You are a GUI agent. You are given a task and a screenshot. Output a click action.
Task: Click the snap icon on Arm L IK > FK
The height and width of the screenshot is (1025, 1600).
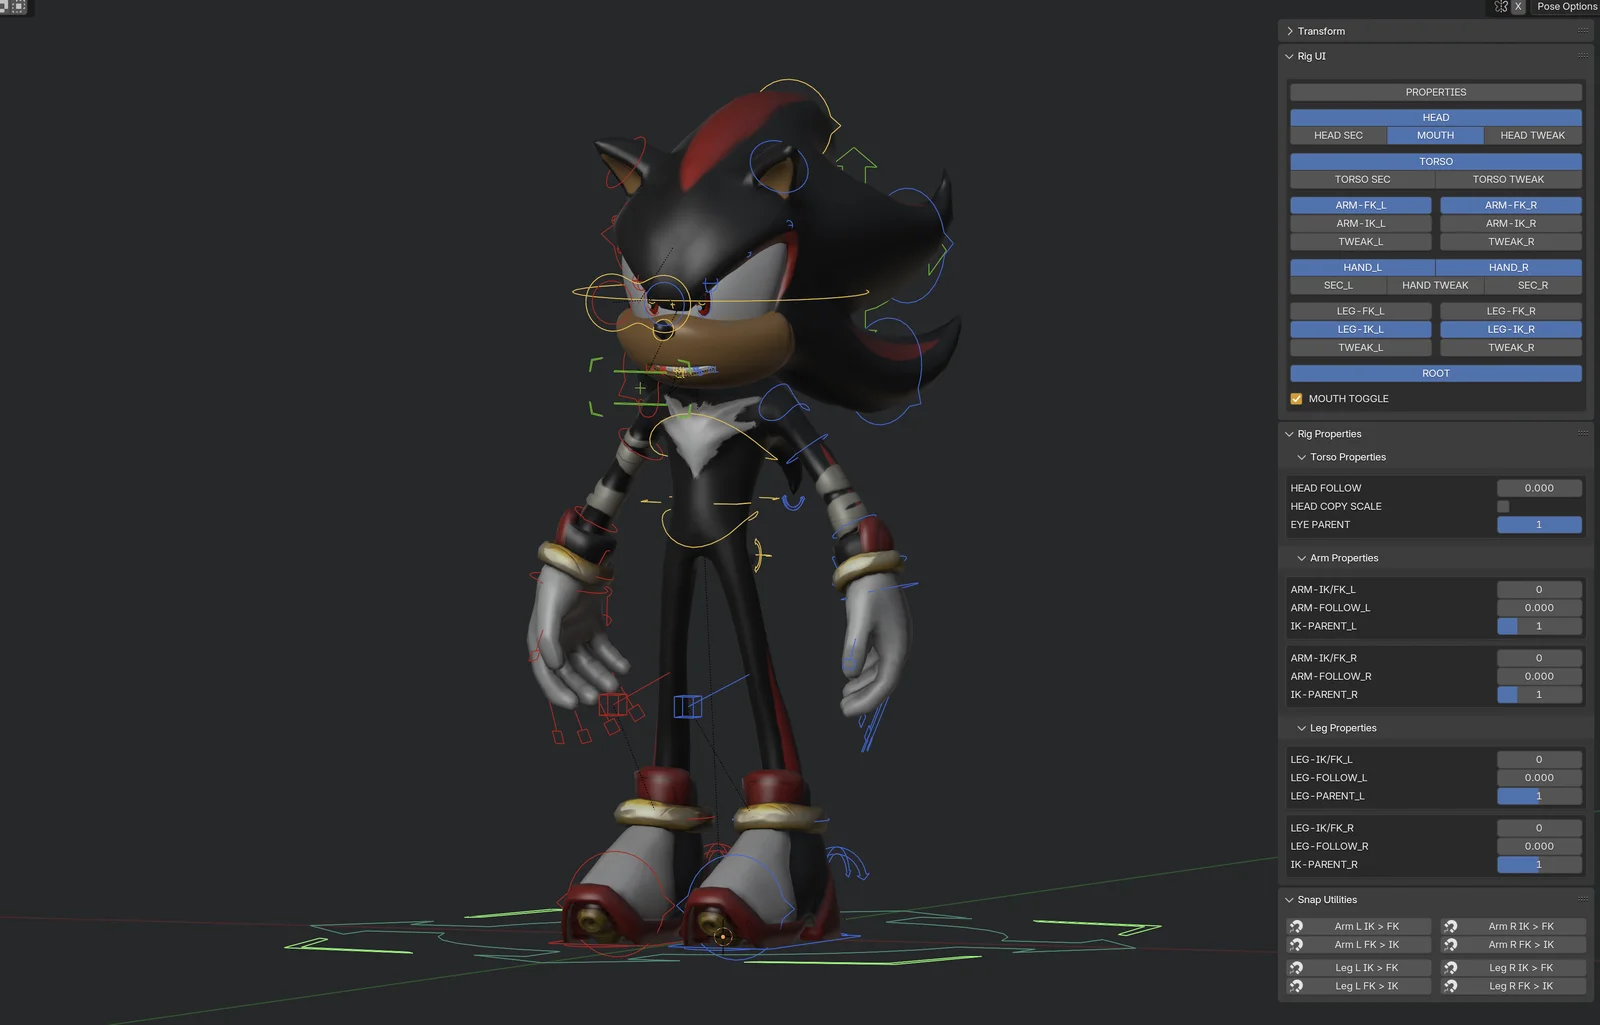coord(1297,926)
